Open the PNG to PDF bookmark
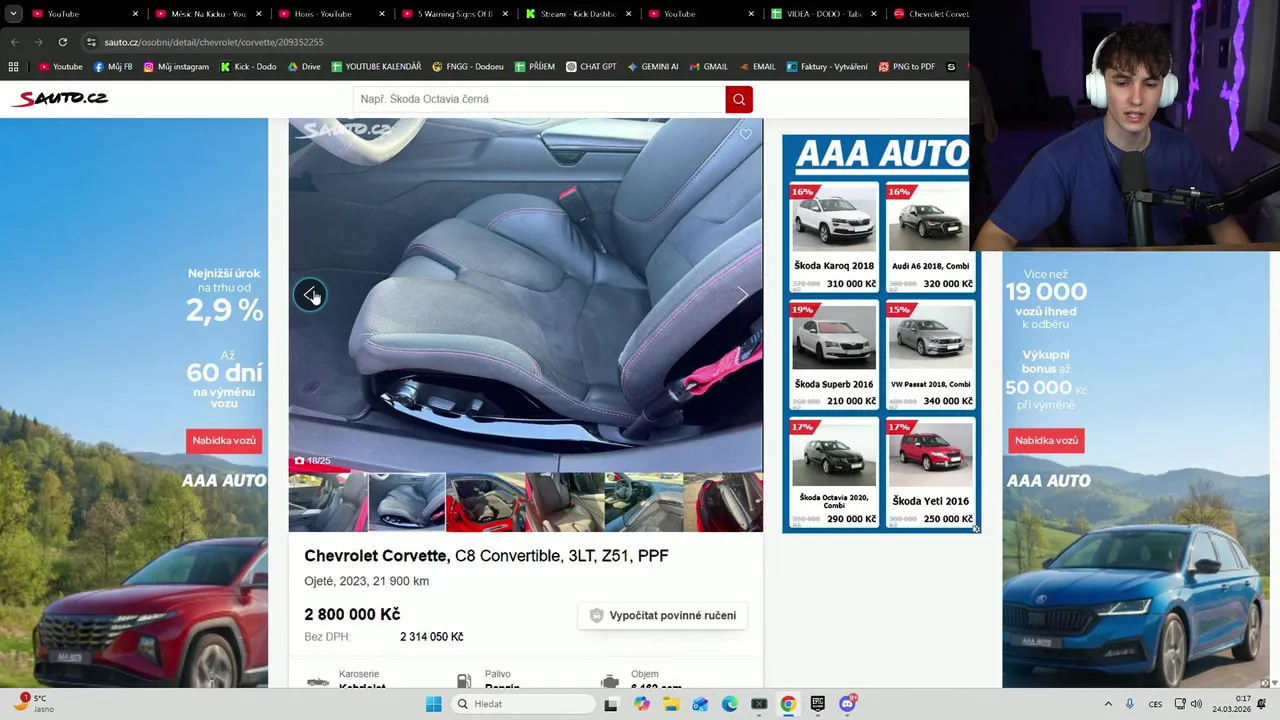Image resolution: width=1280 pixels, height=720 pixels. tap(906, 67)
